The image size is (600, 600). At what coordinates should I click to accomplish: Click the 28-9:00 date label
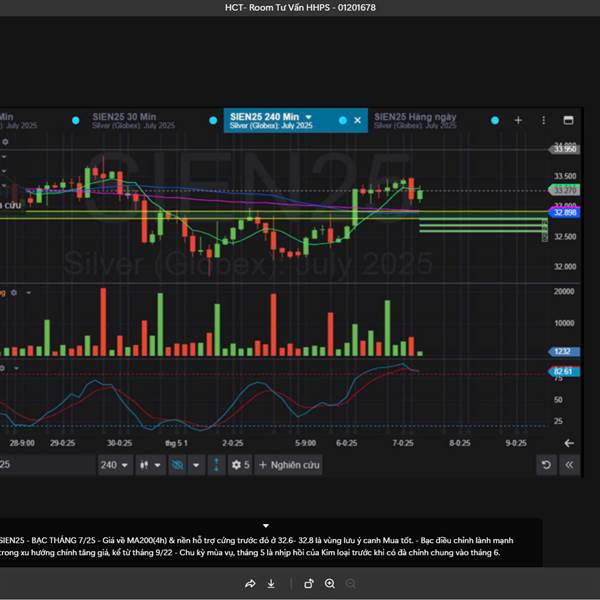tap(22, 443)
